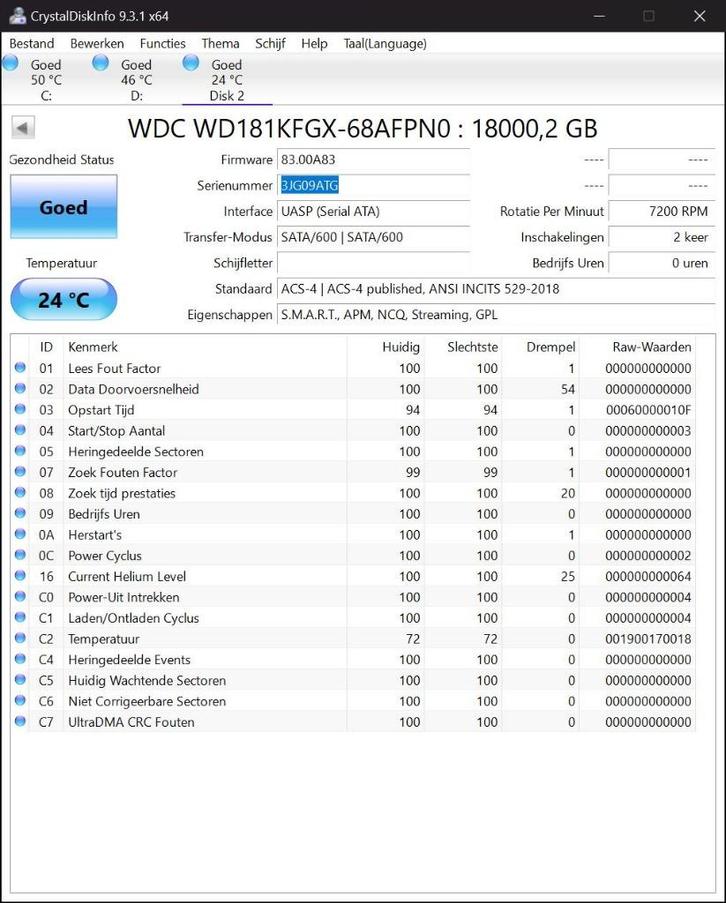726x903 pixels.
Task: Click raw value 00060000010F
Action: pyautogui.click(x=648, y=410)
